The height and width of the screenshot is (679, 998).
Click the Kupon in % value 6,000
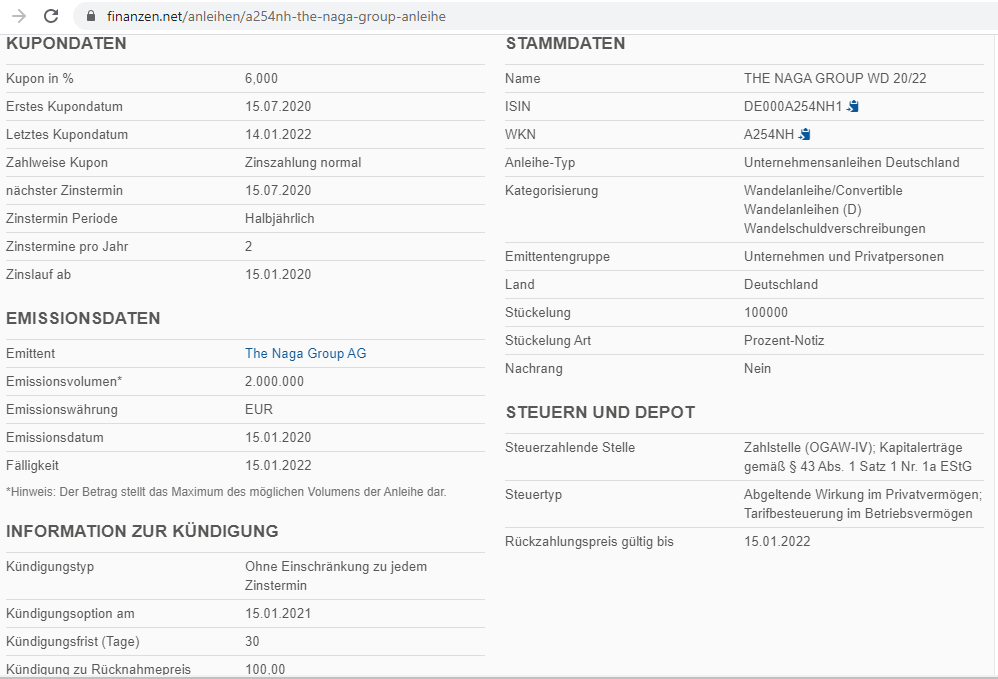coord(261,78)
